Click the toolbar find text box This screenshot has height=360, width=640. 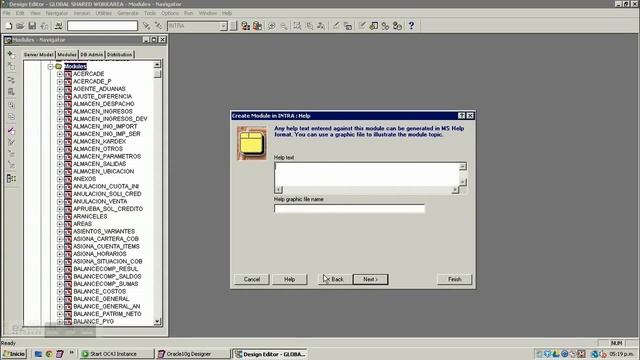pyautogui.click(x=102, y=26)
